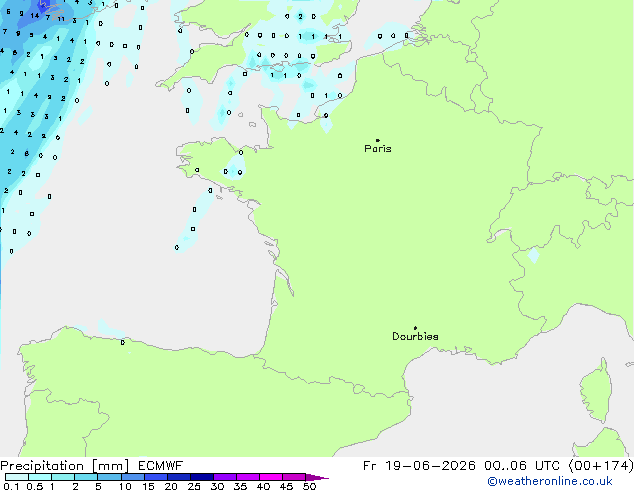634x490 pixels.
Task: Pick the magenta swatch between 45 and 50
Action: click(294, 477)
